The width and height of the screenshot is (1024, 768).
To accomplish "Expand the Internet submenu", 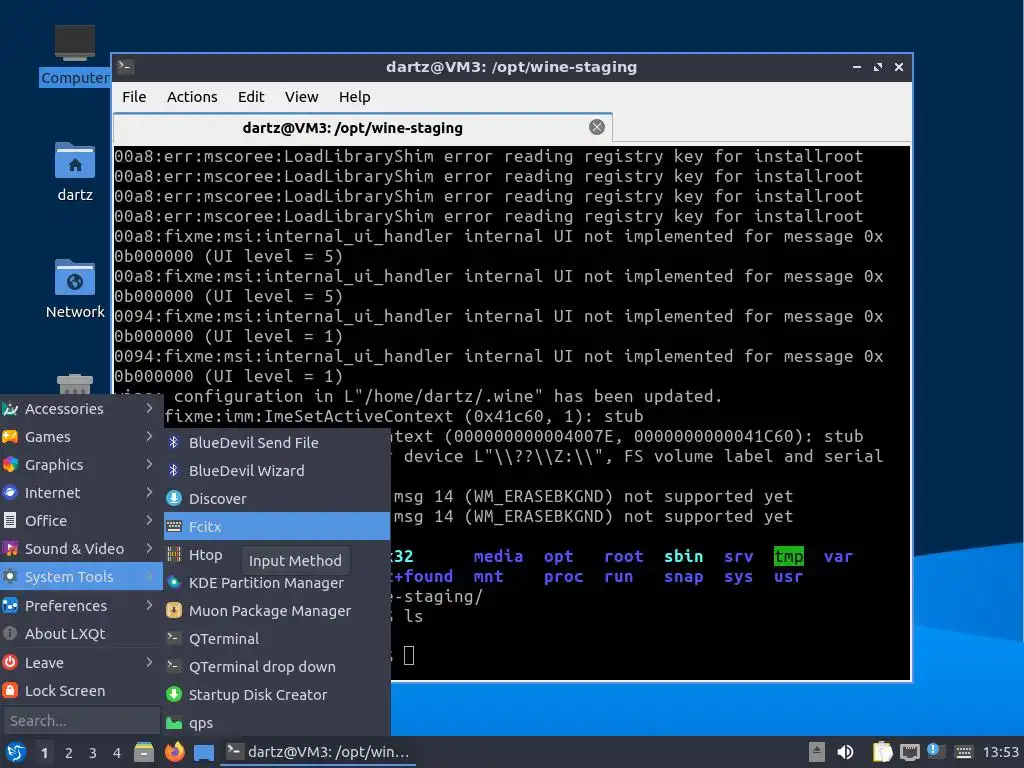I will 81,493.
